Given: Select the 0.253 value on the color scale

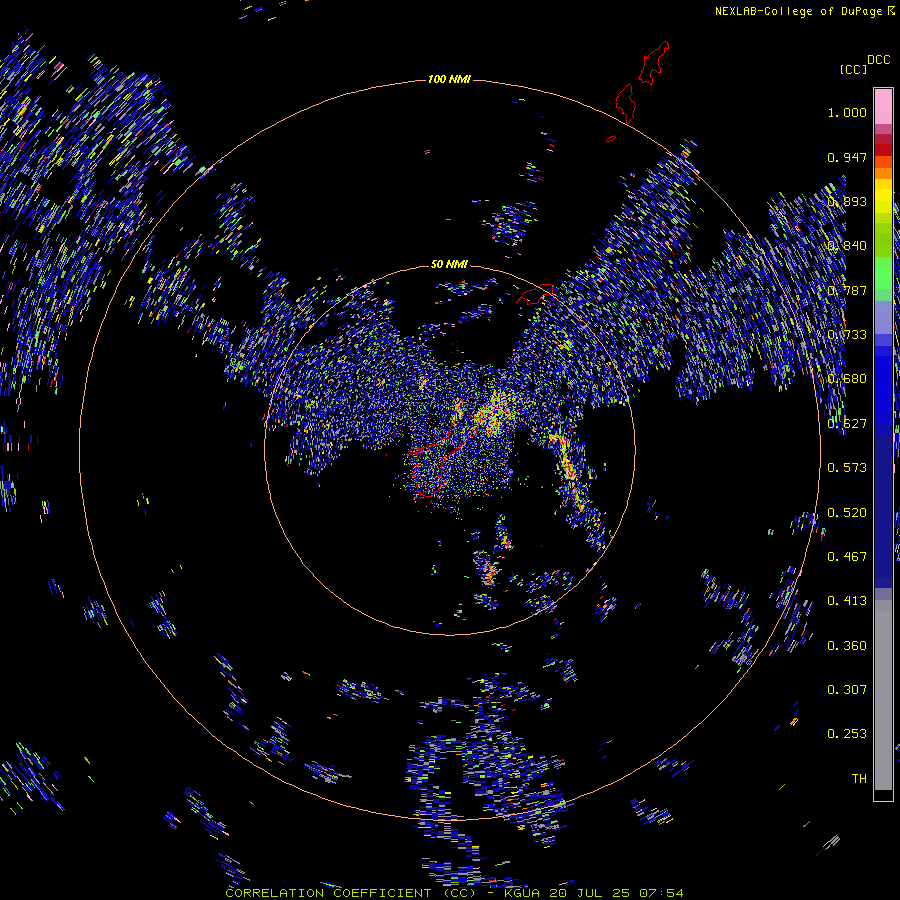Looking at the screenshot, I should (x=847, y=734).
